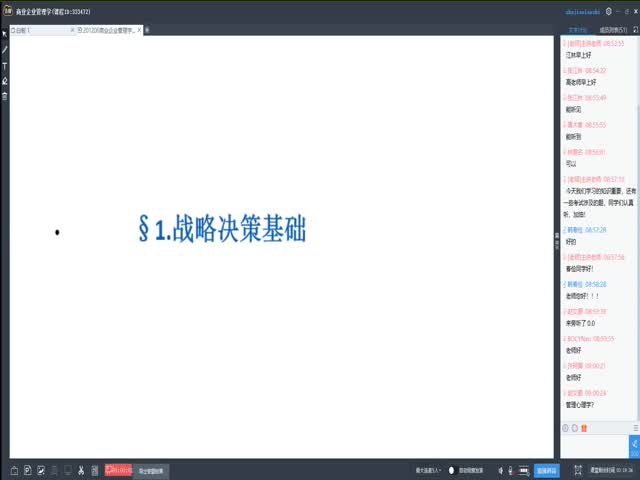Open the 最大连麦人 dropdown

429,471
